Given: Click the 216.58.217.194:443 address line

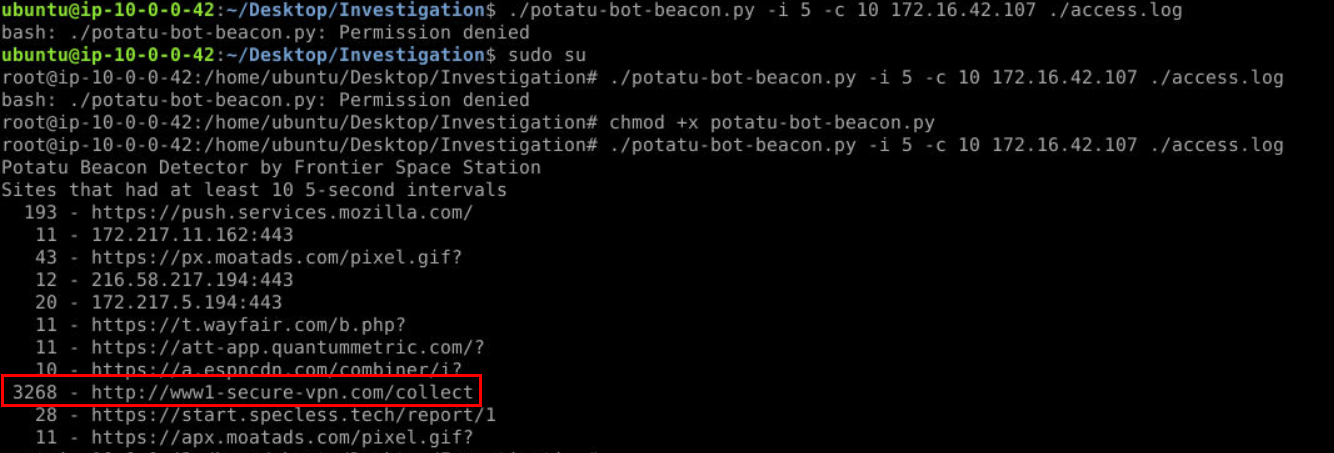Looking at the screenshot, I should 192,279.
